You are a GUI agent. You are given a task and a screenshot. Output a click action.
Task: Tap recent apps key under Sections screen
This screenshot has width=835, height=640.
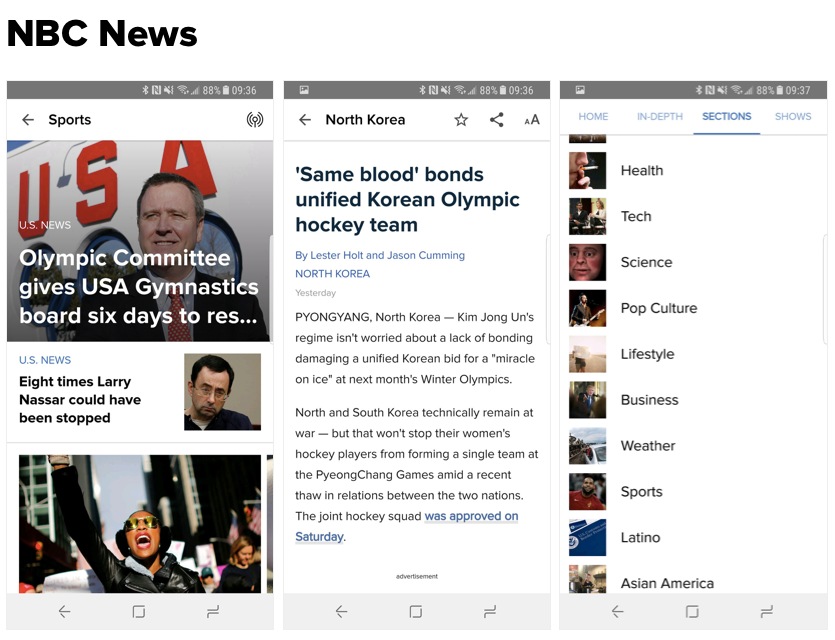(x=766, y=611)
